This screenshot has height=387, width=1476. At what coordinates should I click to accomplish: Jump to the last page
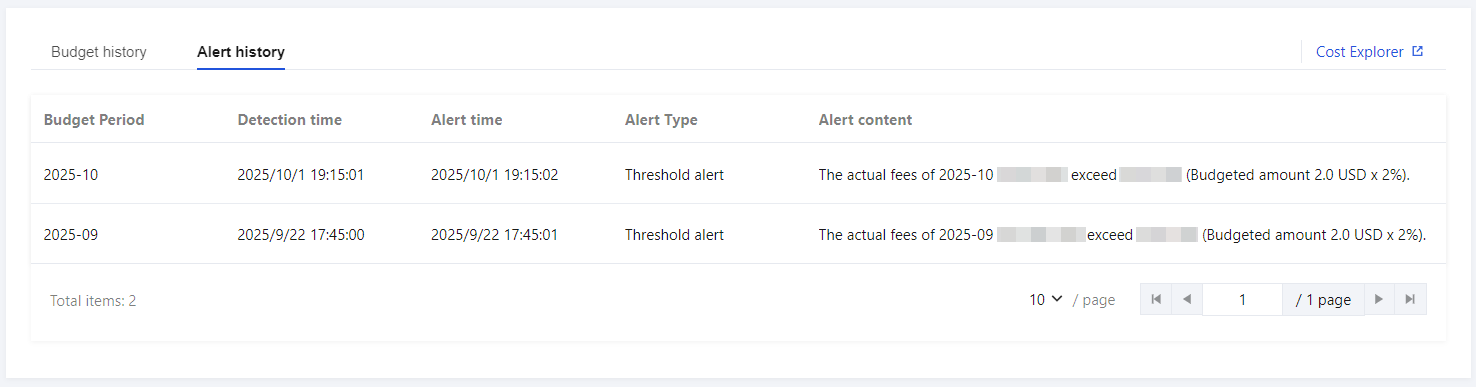coord(1410,299)
